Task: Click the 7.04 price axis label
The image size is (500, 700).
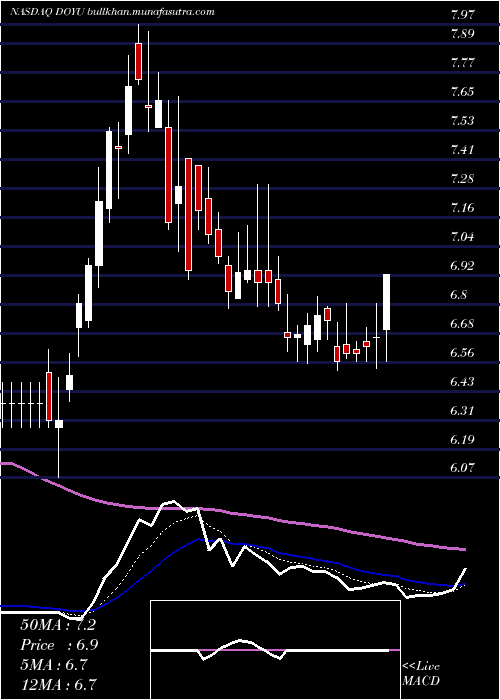Action: pos(462,237)
